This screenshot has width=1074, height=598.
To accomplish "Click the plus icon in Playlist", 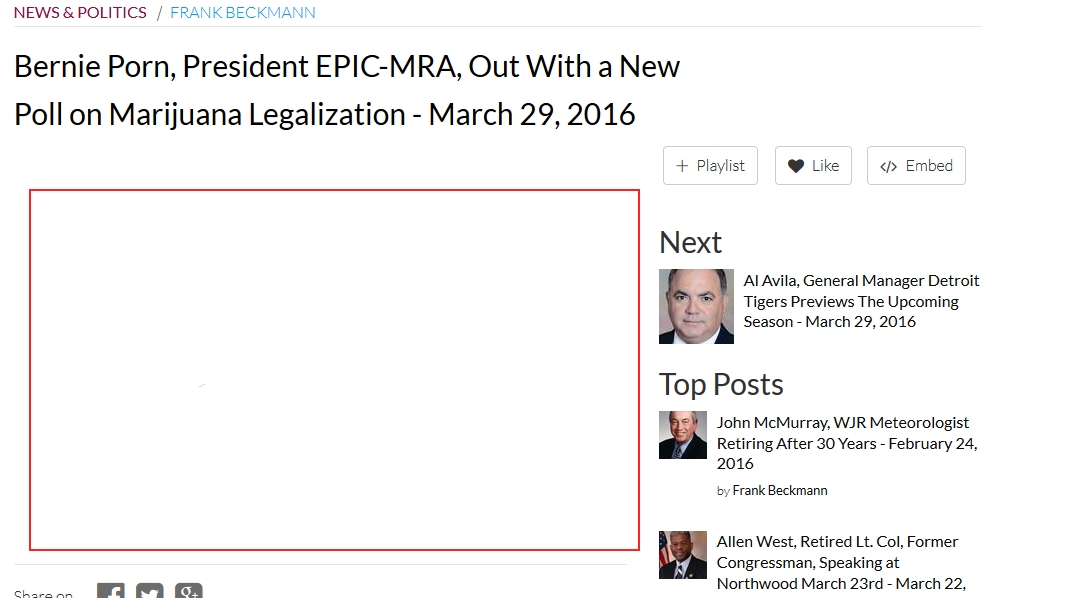I will pos(682,166).
